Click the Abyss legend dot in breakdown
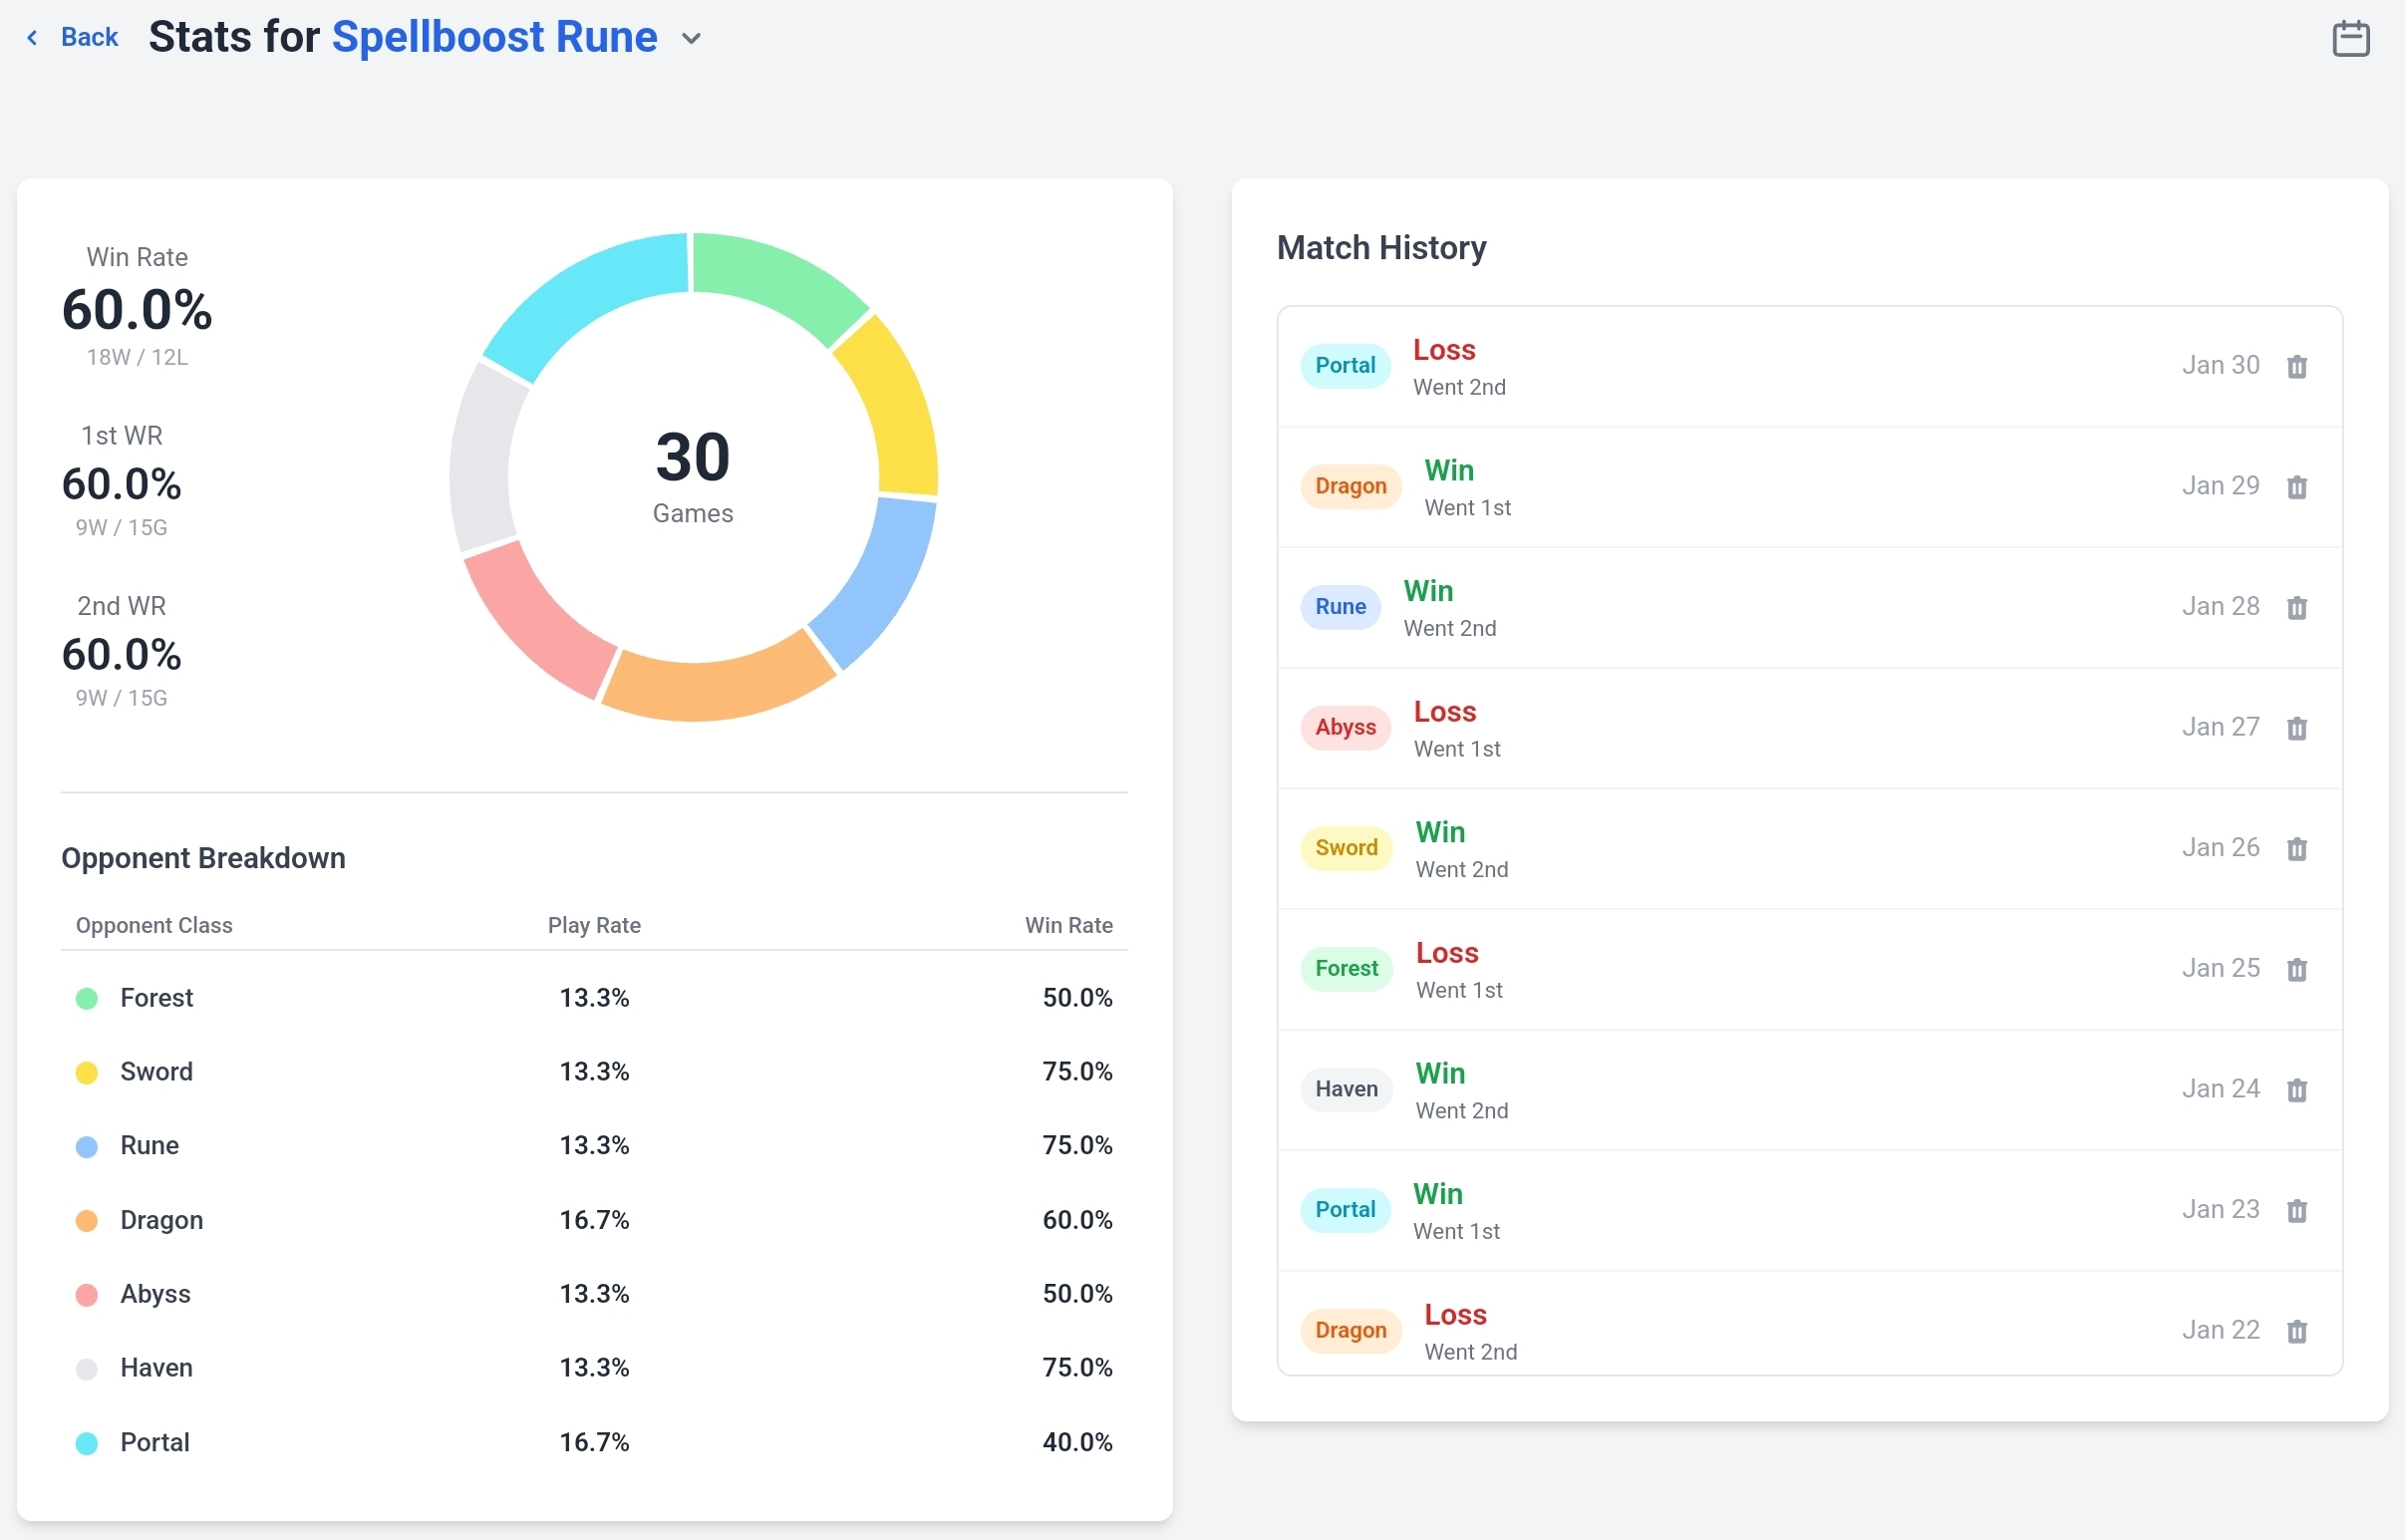Viewport: 2405px width, 1540px height. 87,1294
